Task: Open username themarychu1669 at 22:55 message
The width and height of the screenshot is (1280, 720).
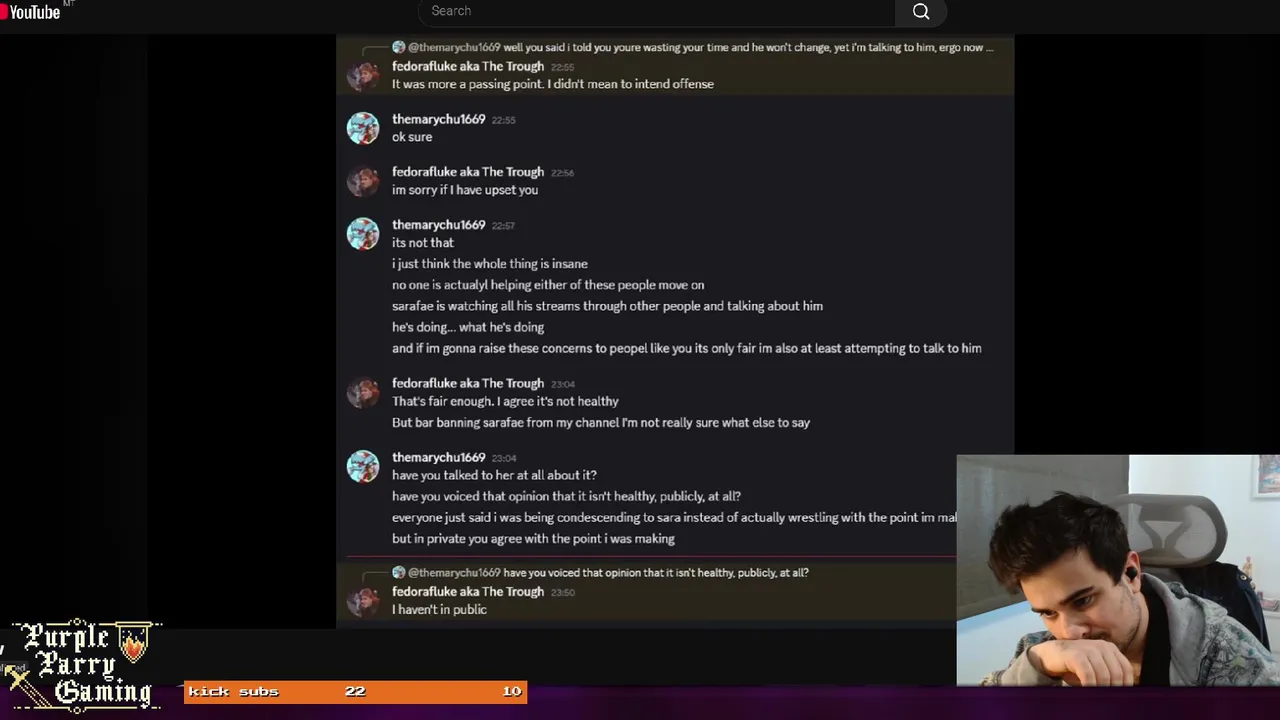Action: [438, 119]
